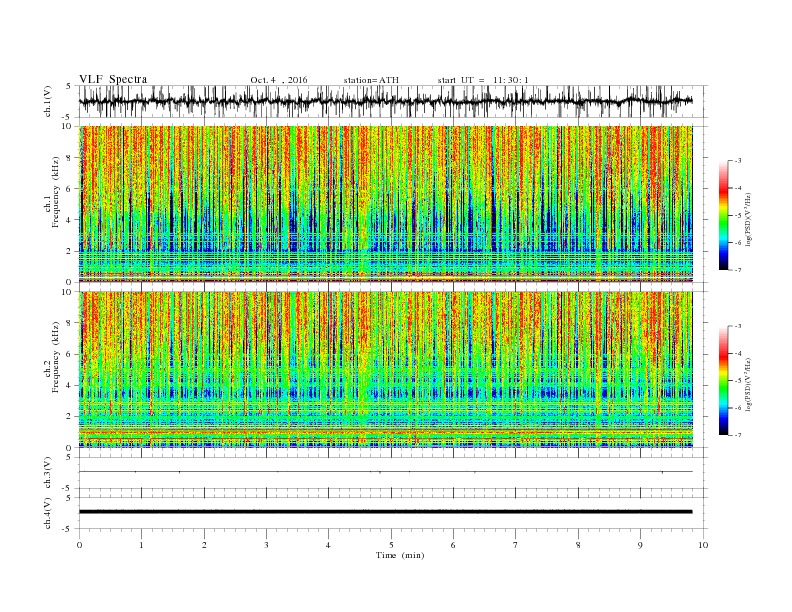Click the "ch.4(V)" axis label

click(47, 513)
